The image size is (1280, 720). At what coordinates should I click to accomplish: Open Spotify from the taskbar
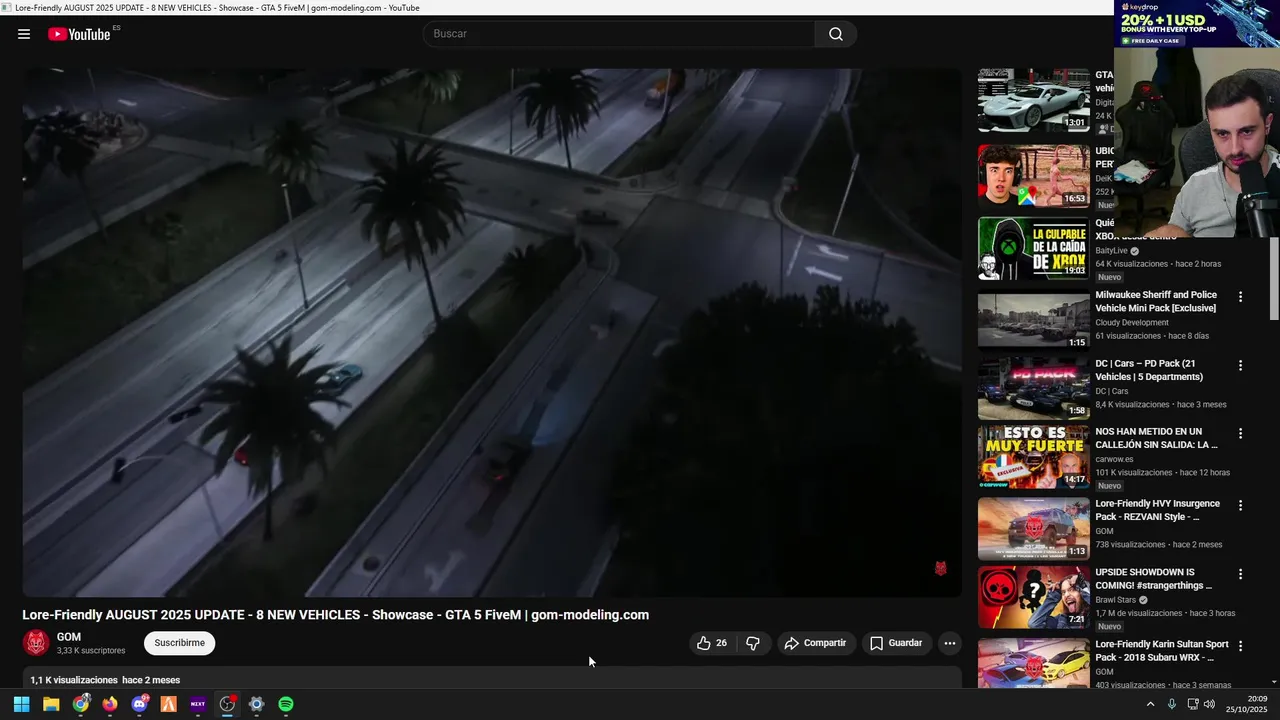(286, 704)
